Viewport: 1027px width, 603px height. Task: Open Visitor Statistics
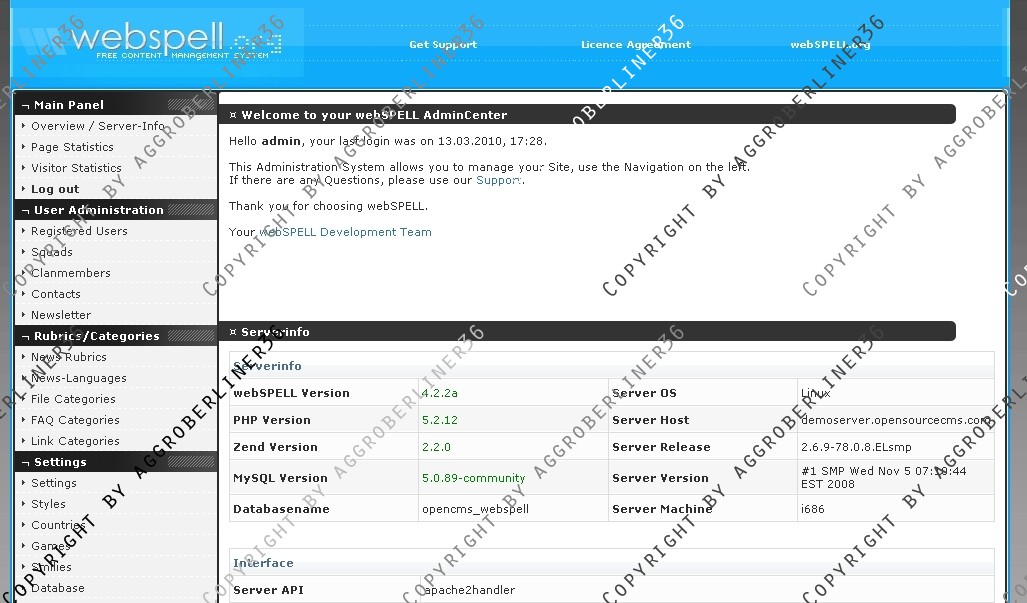pyautogui.click(x=76, y=168)
